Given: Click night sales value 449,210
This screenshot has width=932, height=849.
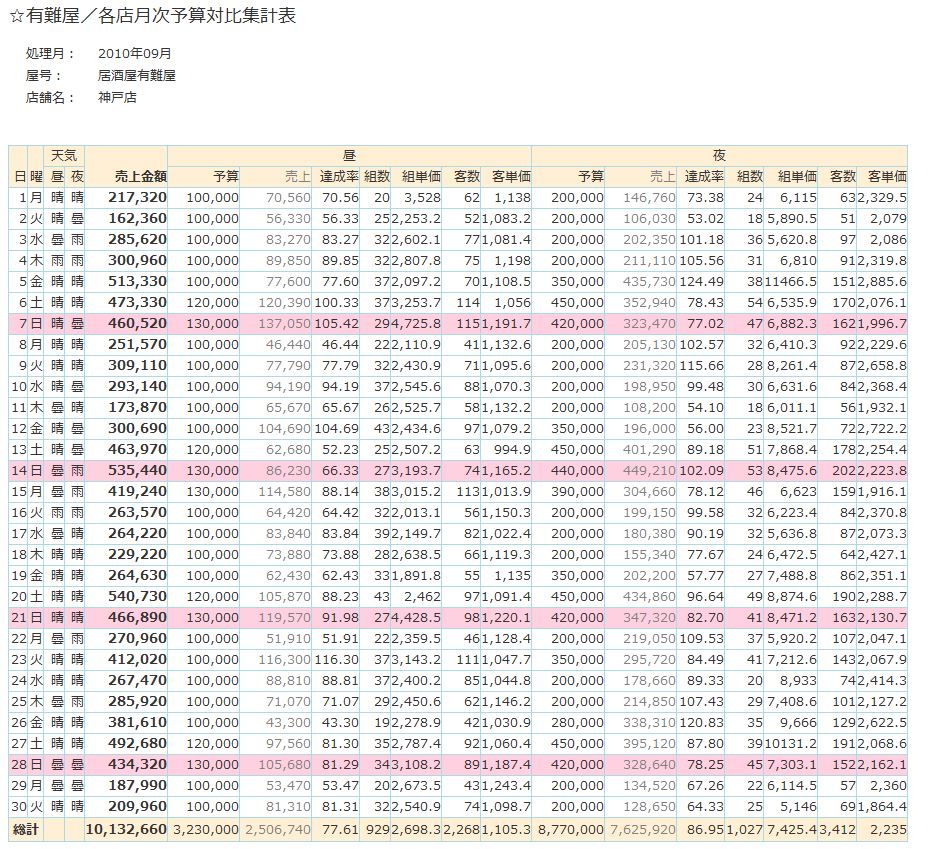Looking at the screenshot, I should 649,470.
